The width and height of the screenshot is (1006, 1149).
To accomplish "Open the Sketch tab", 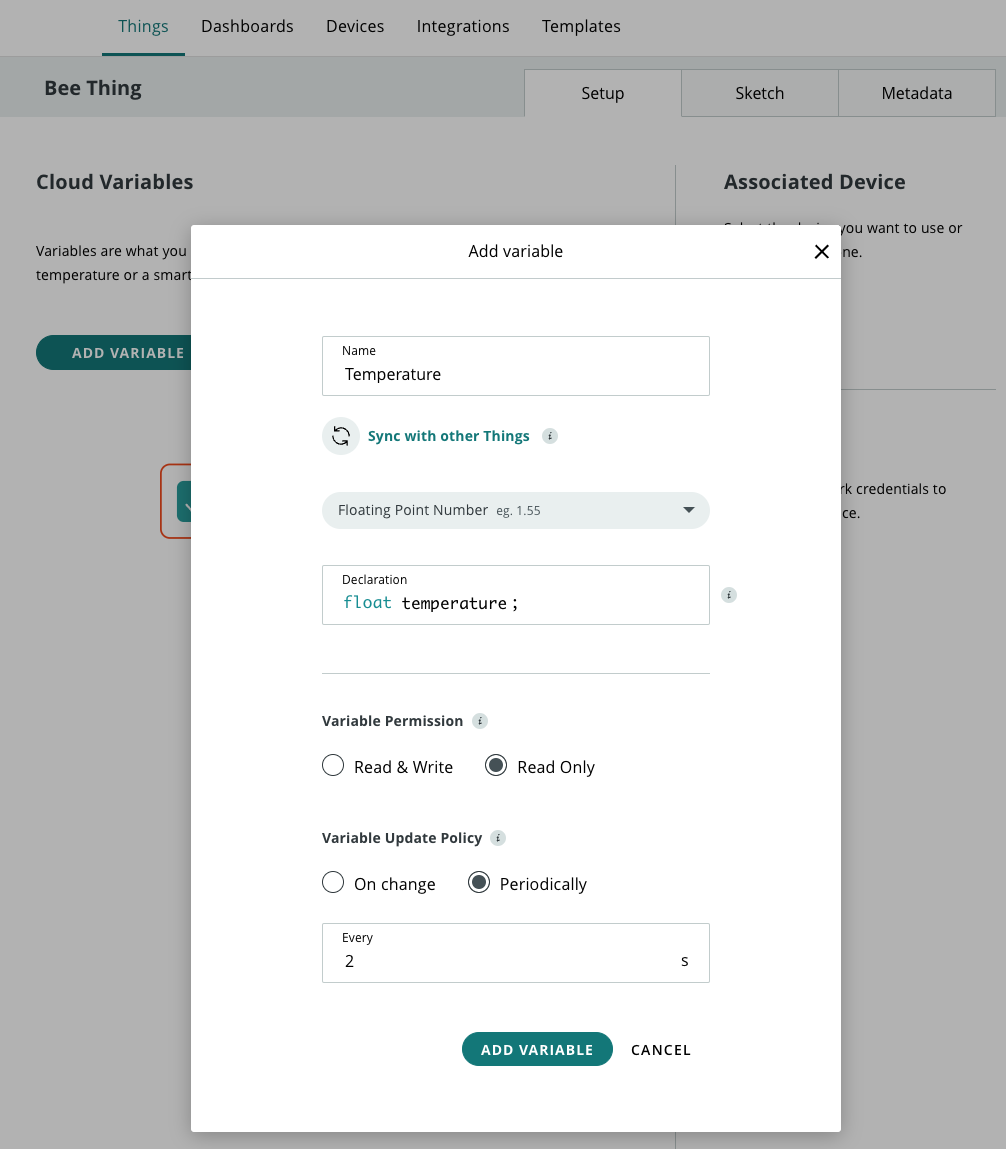I will (760, 93).
